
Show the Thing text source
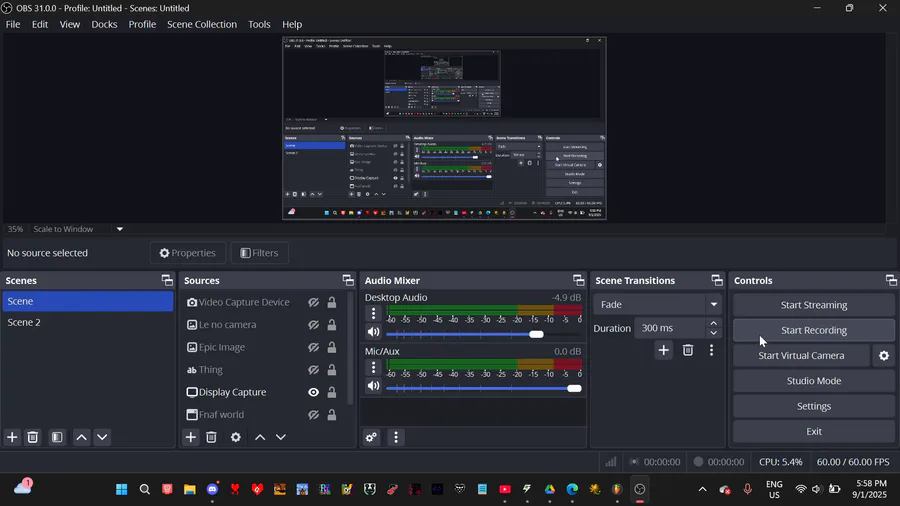click(313, 370)
